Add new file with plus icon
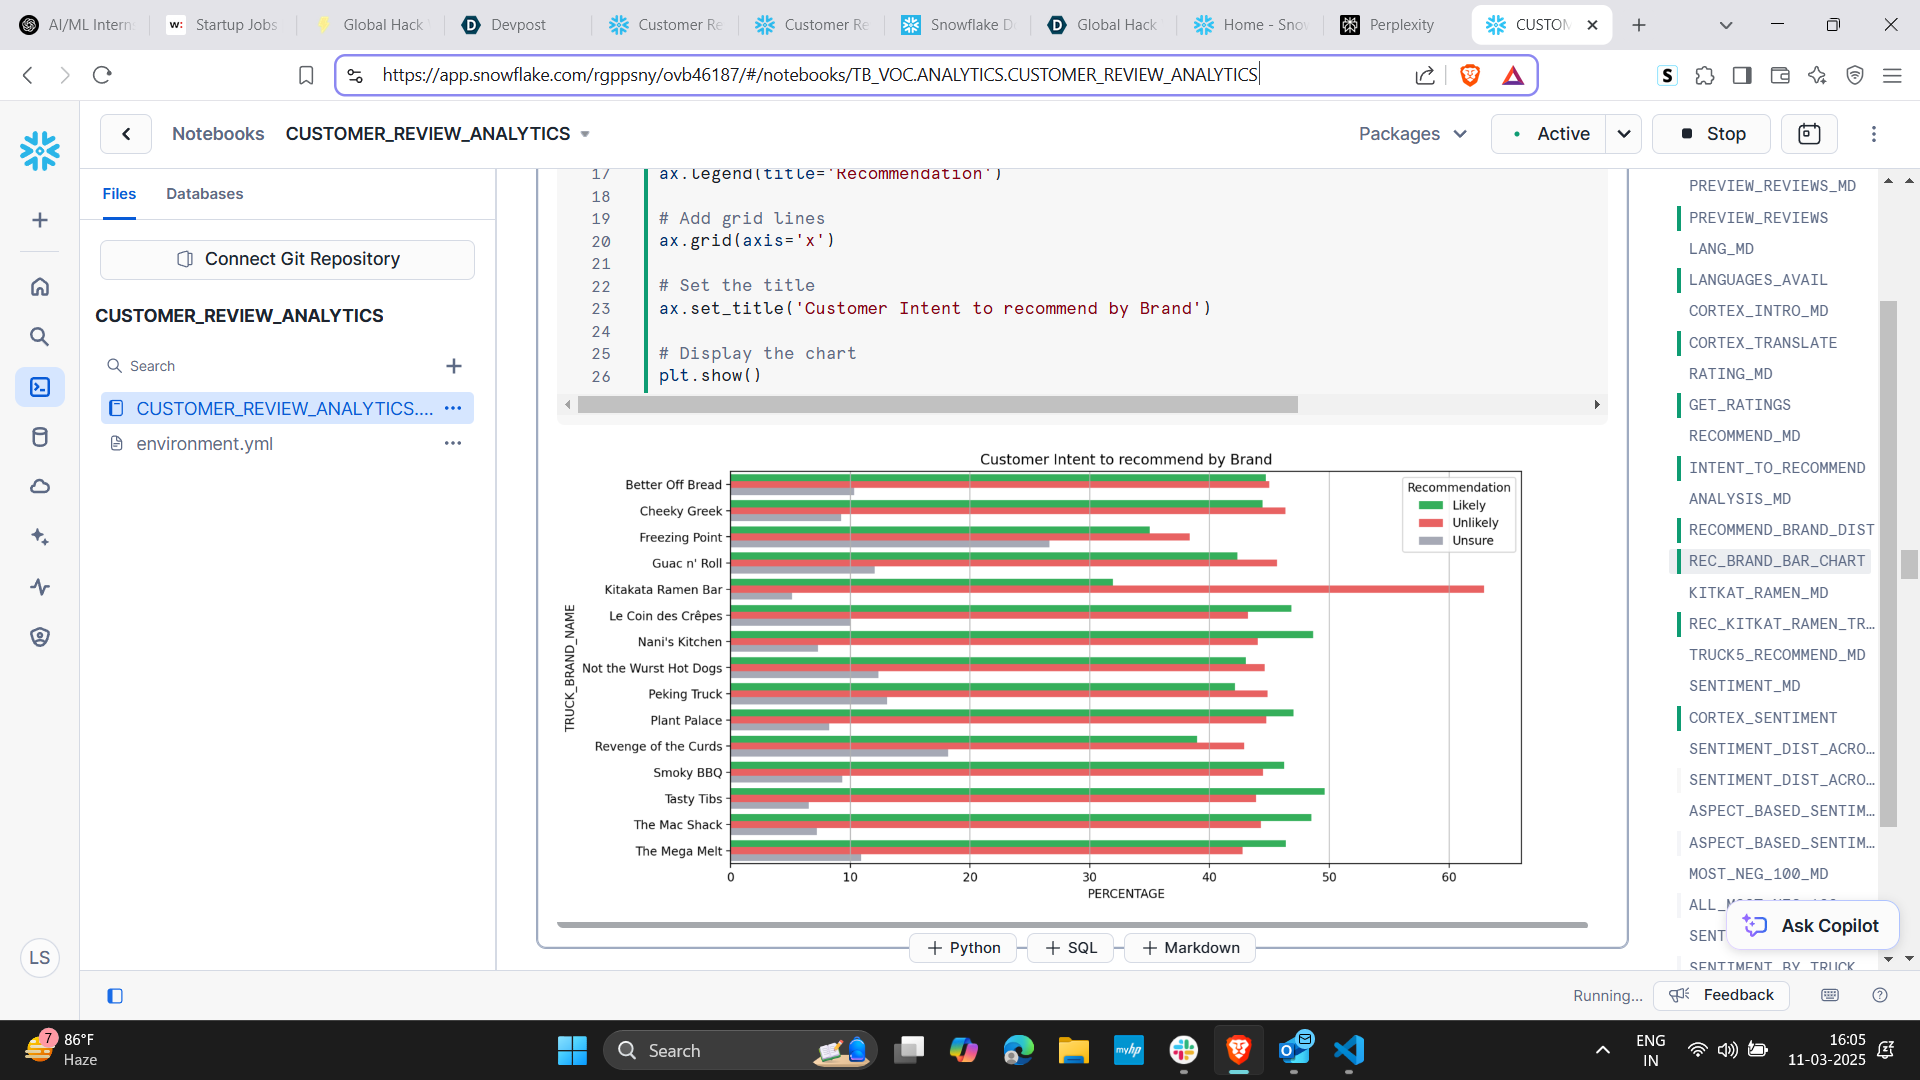The height and width of the screenshot is (1080, 1920). (x=454, y=366)
